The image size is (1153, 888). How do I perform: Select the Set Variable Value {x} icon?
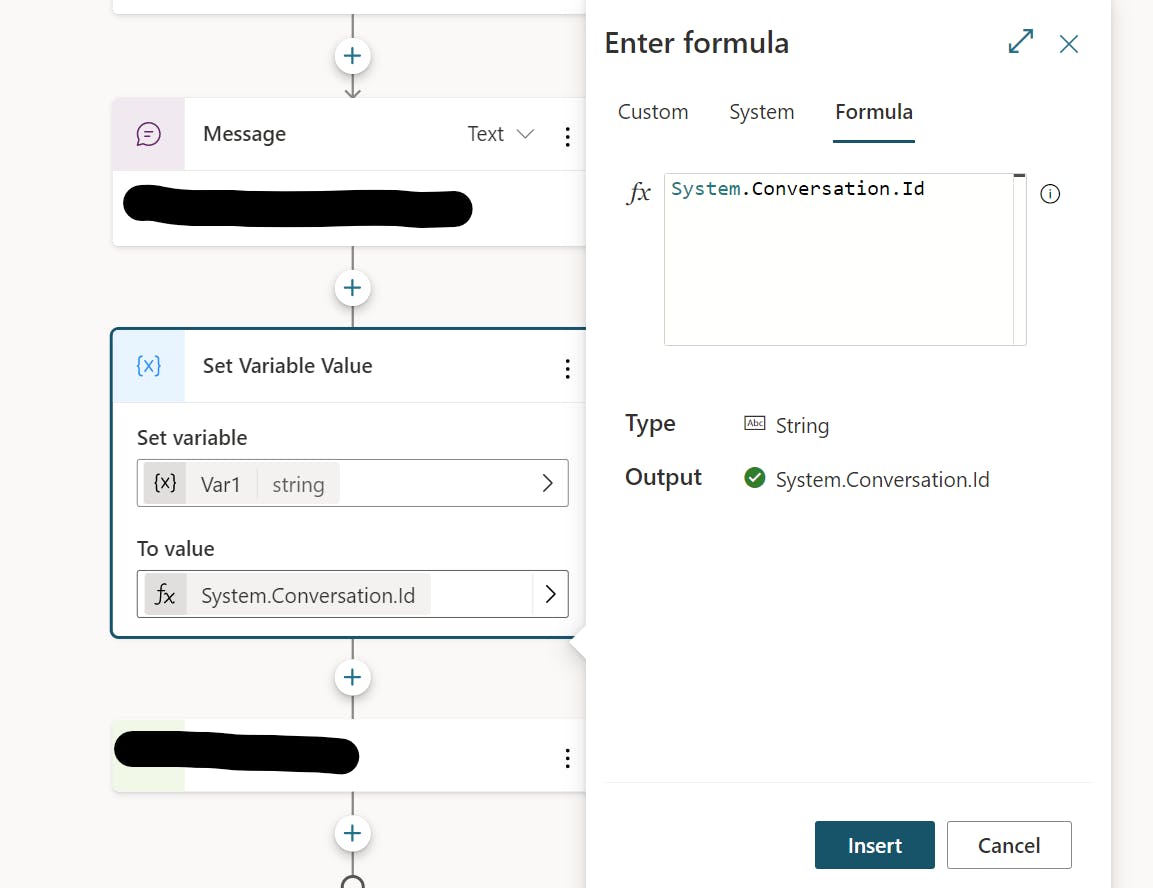pyautogui.click(x=148, y=366)
